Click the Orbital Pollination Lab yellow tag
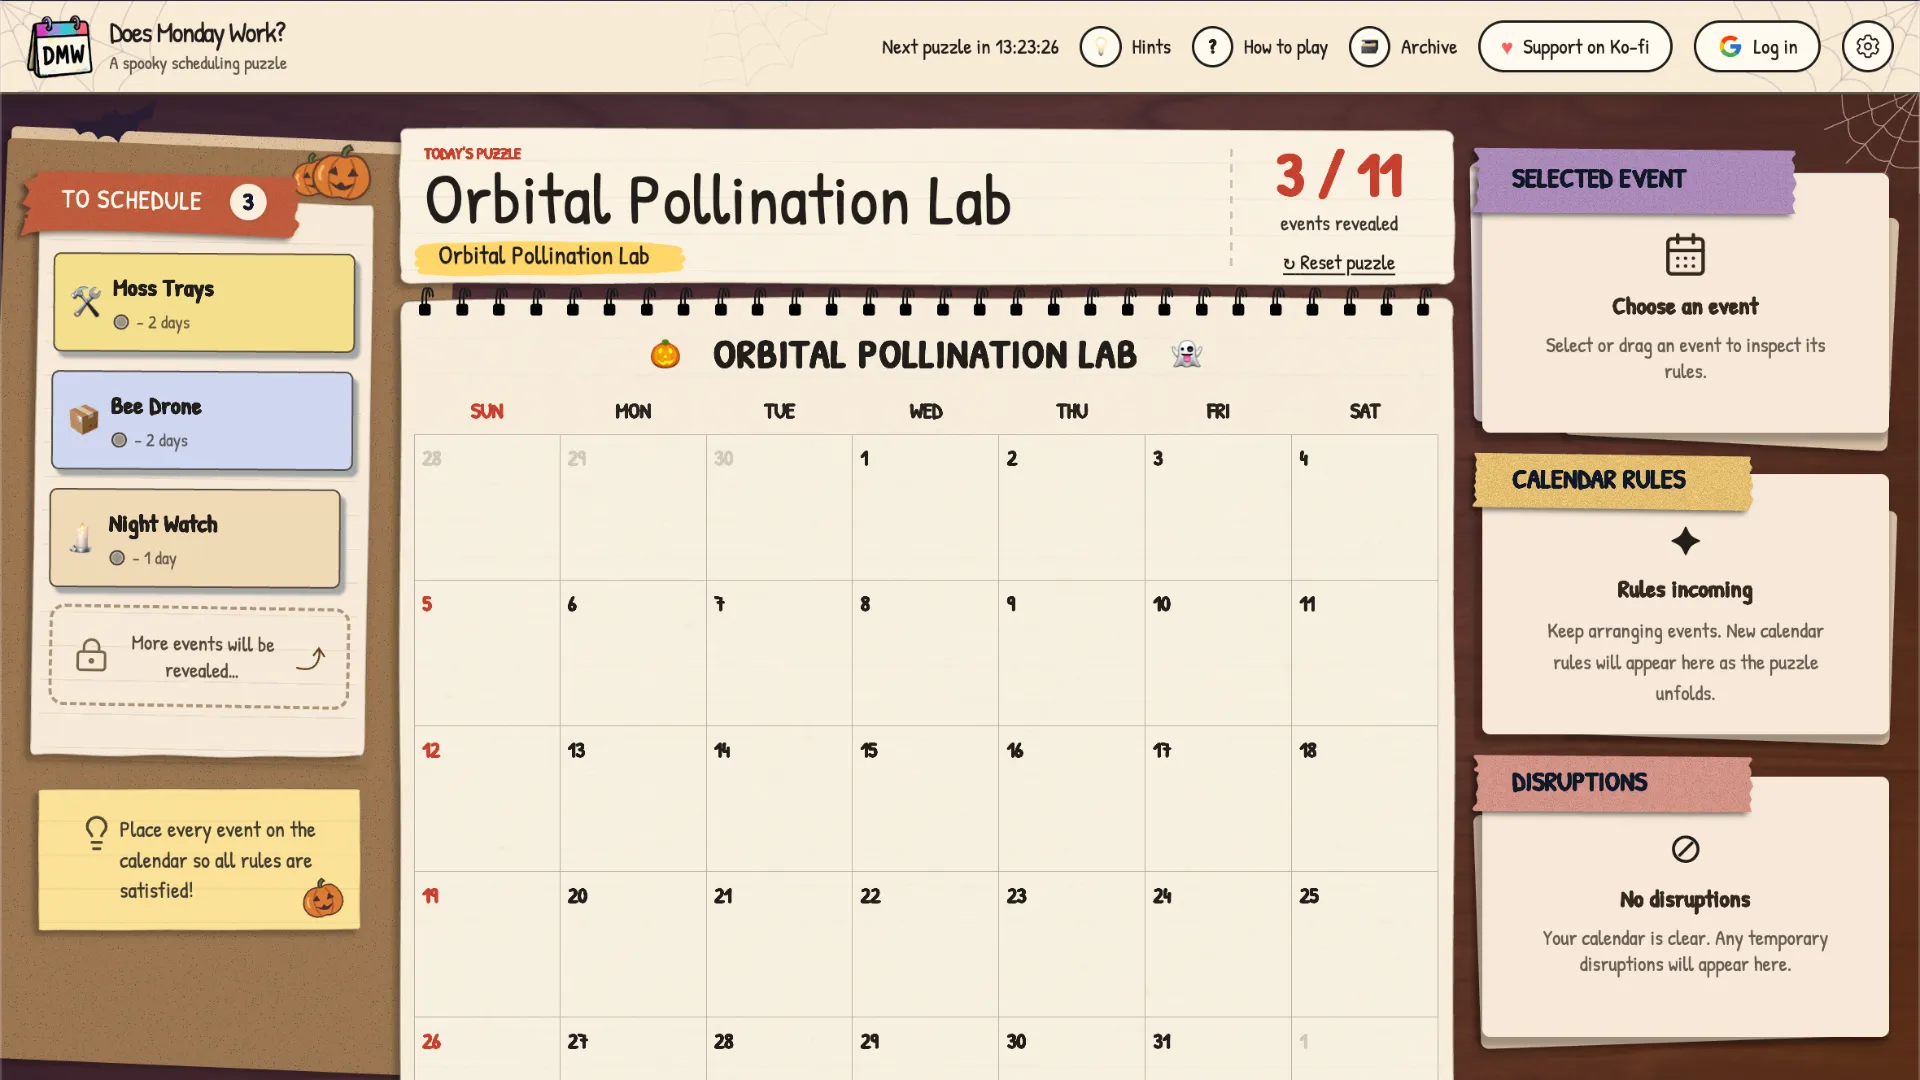This screenshot has height=1080, width=1920. pyautogui.click(x=548, y=256)
